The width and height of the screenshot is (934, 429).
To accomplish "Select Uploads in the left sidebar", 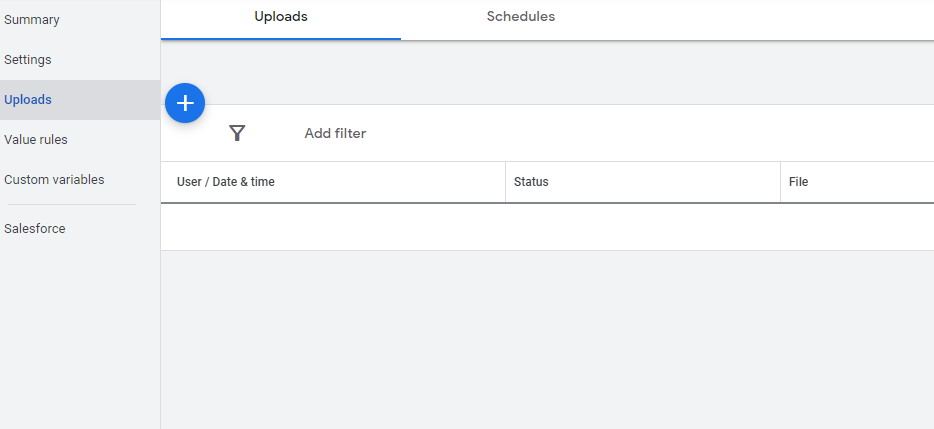I will tap(28, 100).
